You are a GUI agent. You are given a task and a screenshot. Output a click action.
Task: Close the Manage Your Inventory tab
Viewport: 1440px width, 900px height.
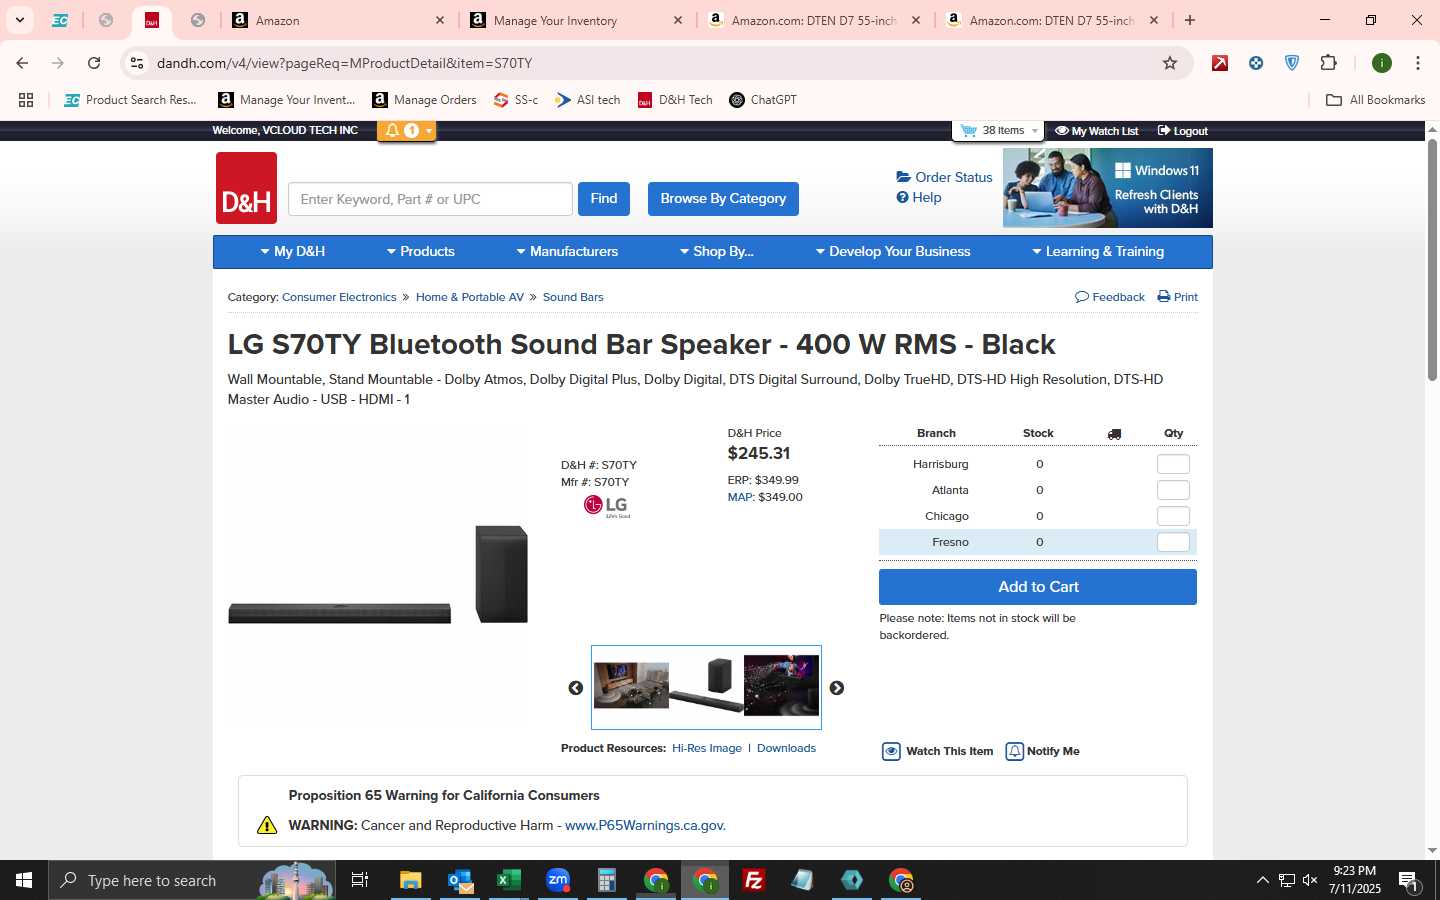tap(678, 20)
